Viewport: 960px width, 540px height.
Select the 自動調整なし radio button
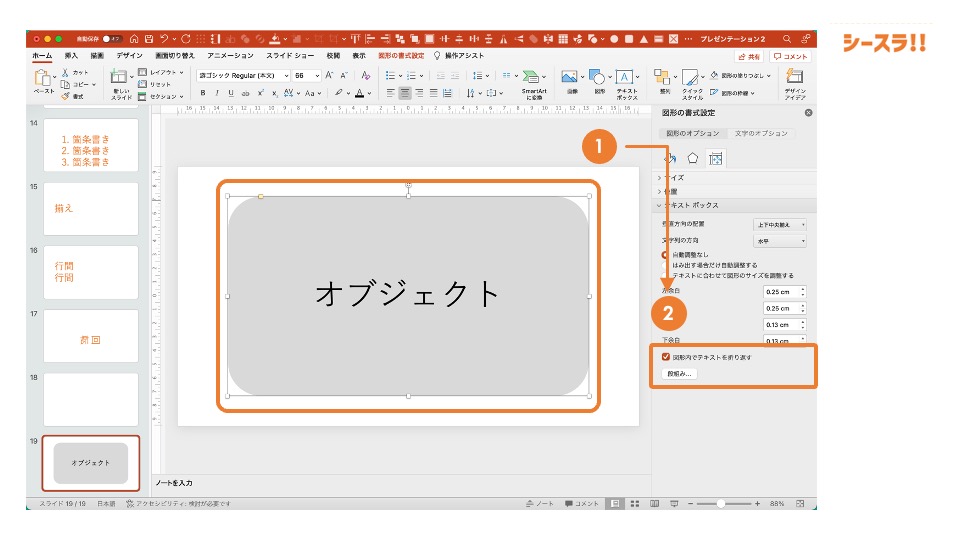click(x=664, y=255)
